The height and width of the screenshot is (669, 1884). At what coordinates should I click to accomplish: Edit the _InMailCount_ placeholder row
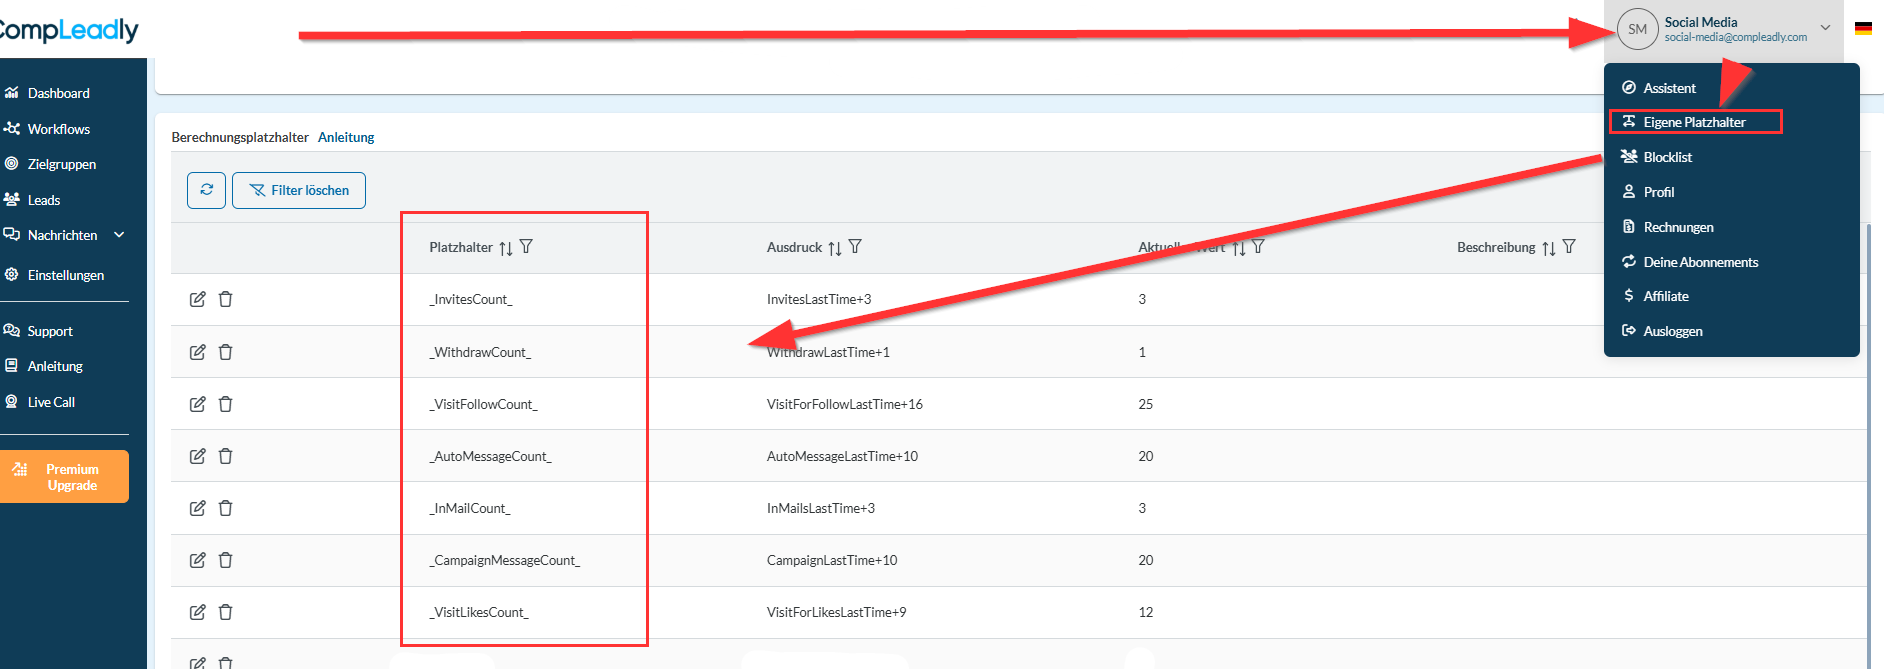click(198, 508)
